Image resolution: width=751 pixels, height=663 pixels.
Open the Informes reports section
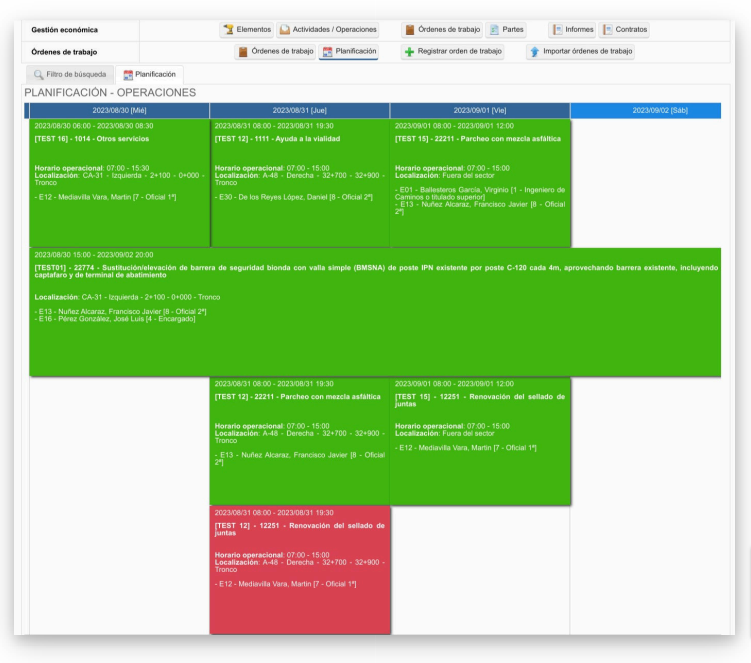[x=572, y=30]
